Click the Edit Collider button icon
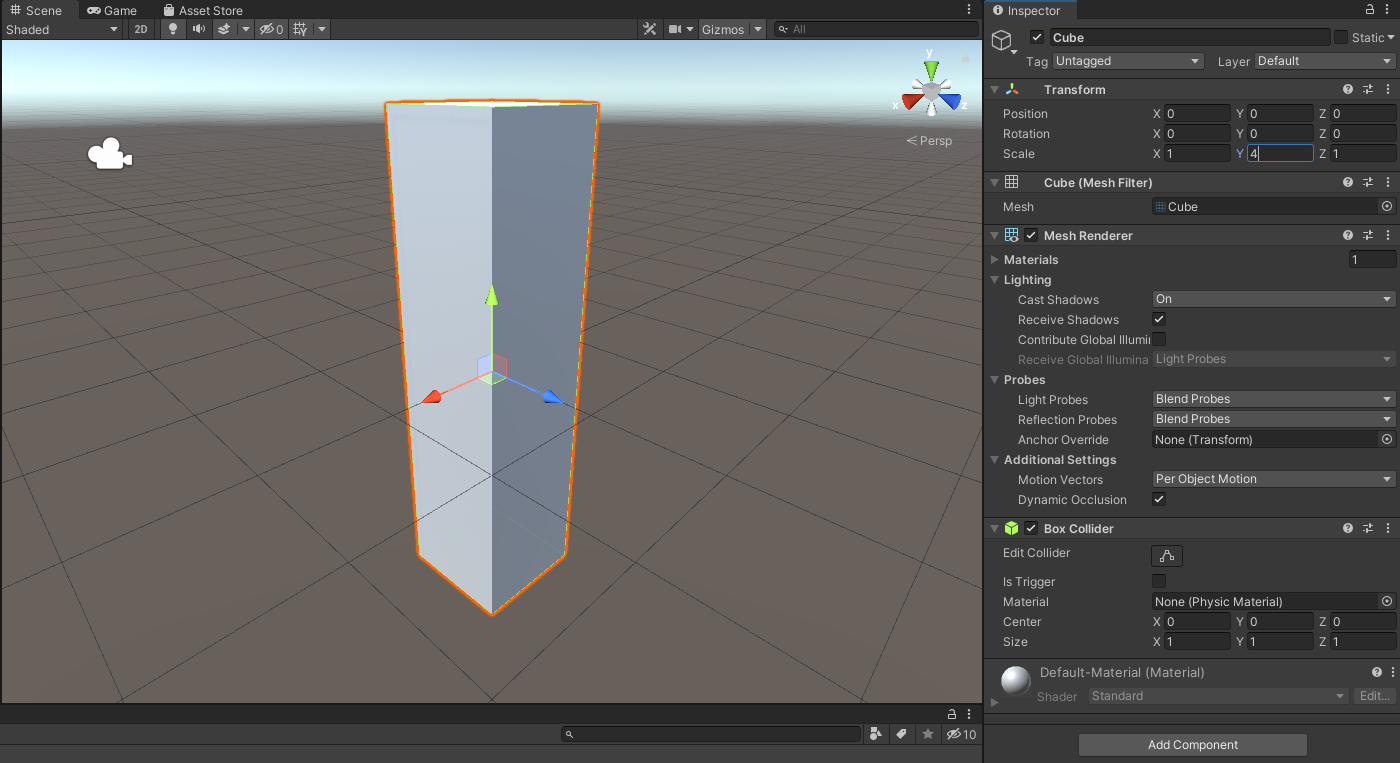Image resolution: width=1400 pixels, height=763 pixels. 1166,555
